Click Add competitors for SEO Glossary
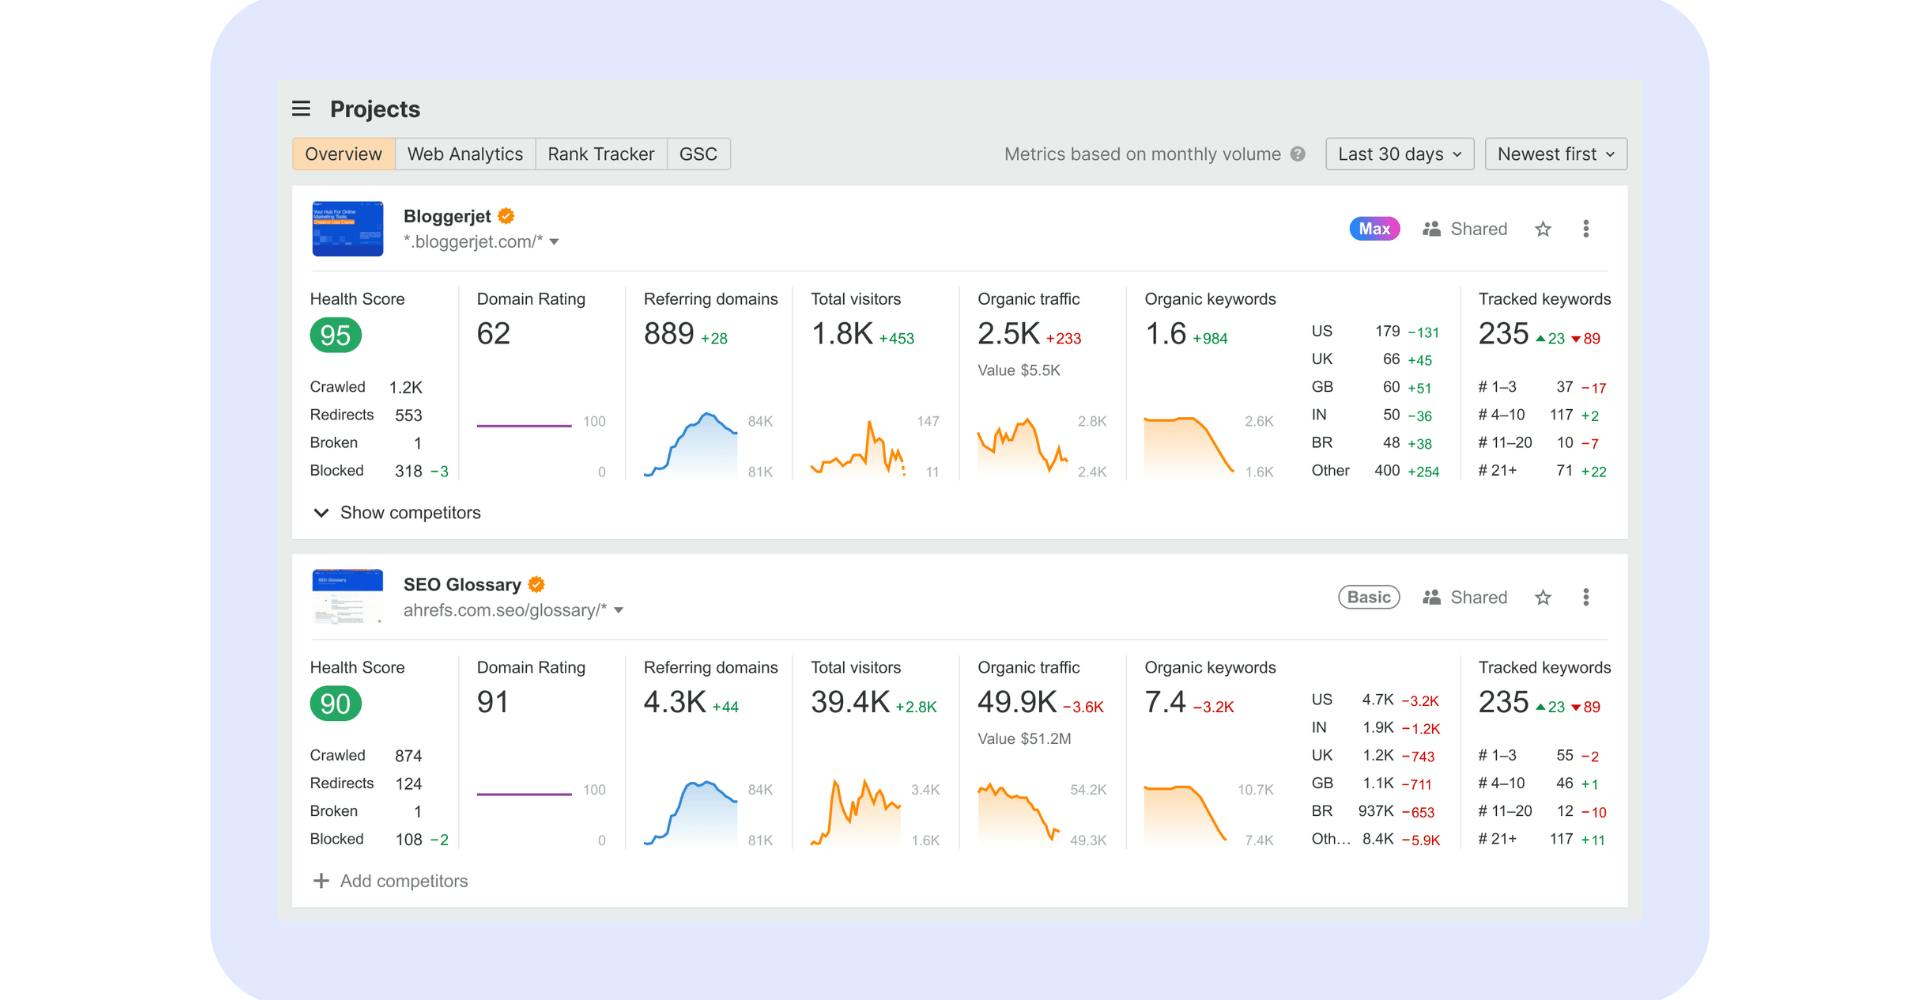1920x1000 pixels. click(391, 881)
